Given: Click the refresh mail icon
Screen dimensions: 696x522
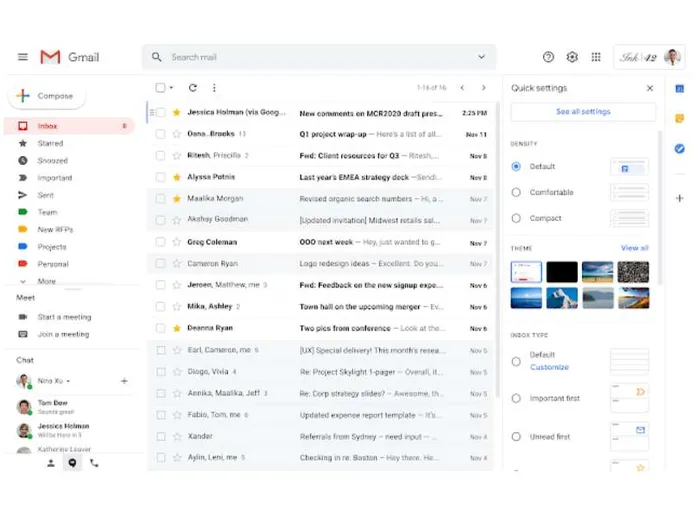Looking at the screenshot, I should tap(193, 88).
